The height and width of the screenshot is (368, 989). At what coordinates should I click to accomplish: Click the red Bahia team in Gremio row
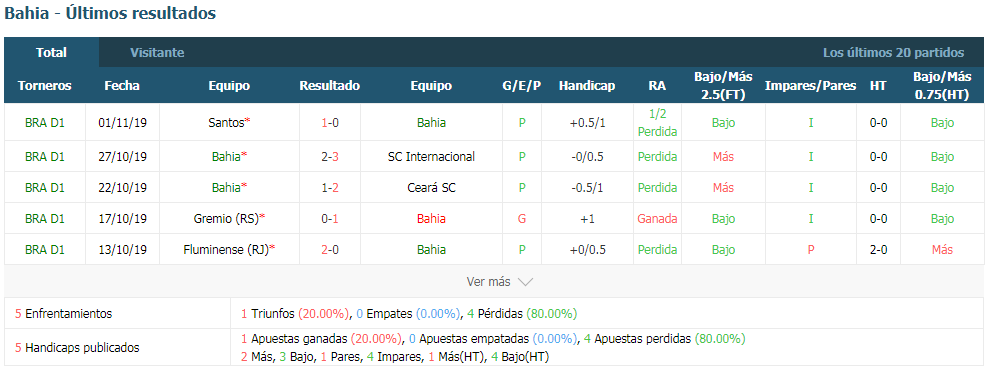[x=431, y=218]
